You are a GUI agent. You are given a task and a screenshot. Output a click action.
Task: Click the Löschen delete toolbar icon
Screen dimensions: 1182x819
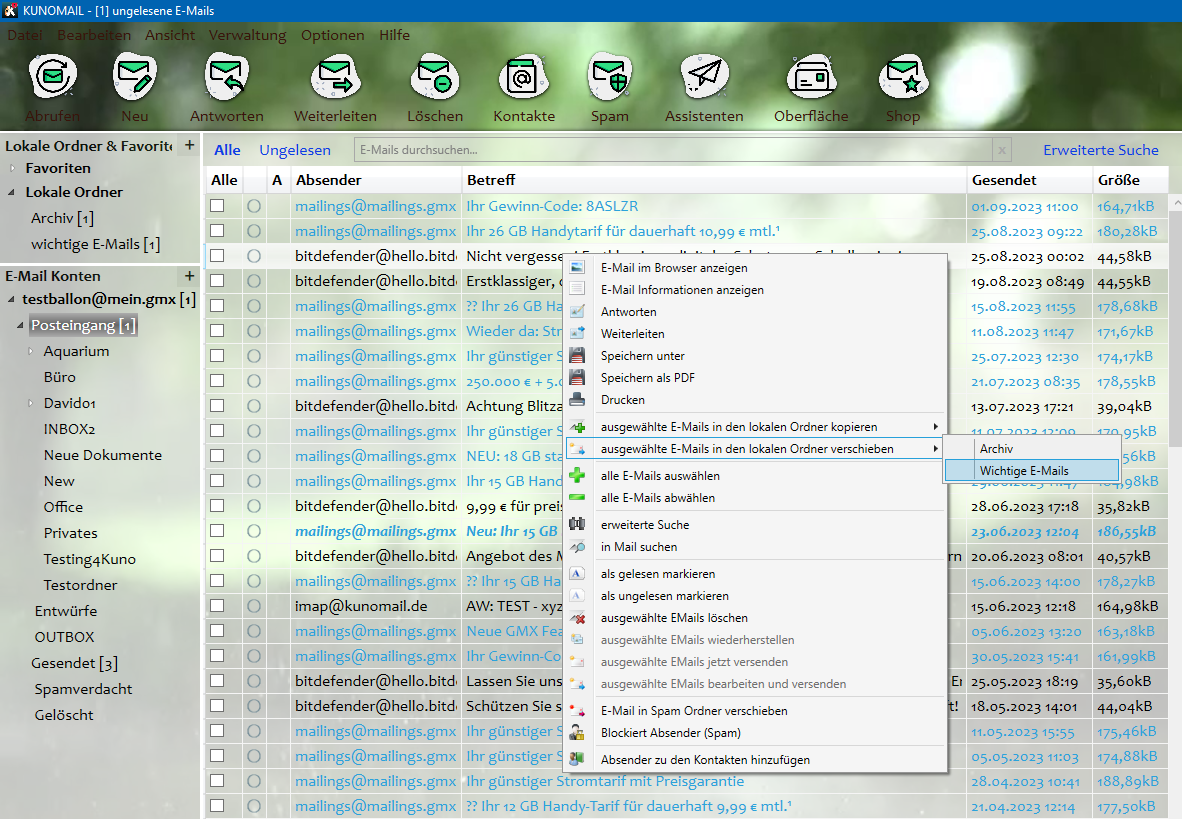coord(435,77)
